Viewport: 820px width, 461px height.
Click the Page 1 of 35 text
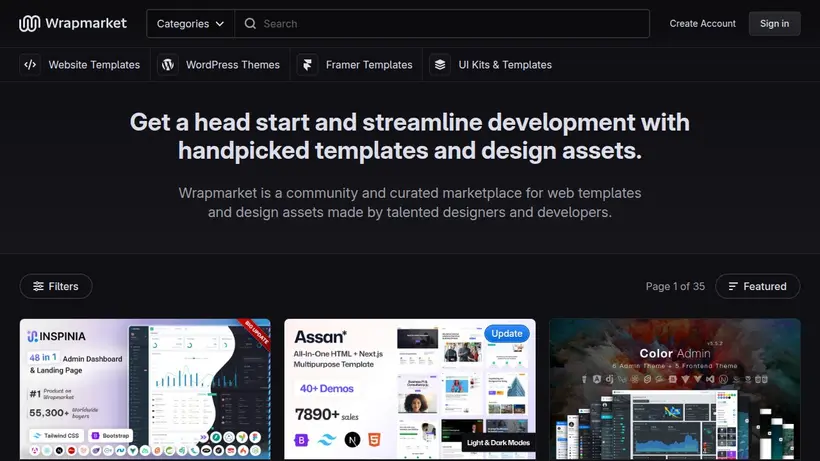point(675,286)
